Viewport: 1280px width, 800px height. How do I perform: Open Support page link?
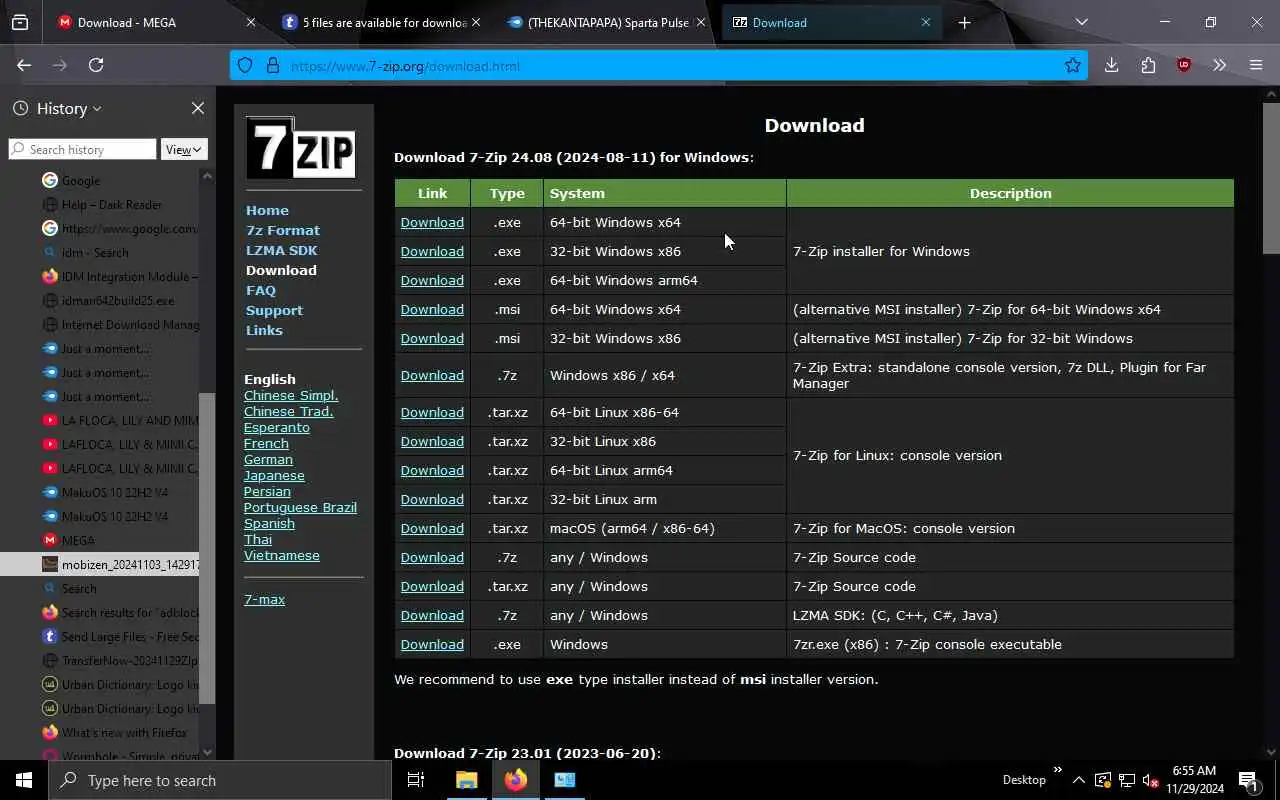pos(274,310)
